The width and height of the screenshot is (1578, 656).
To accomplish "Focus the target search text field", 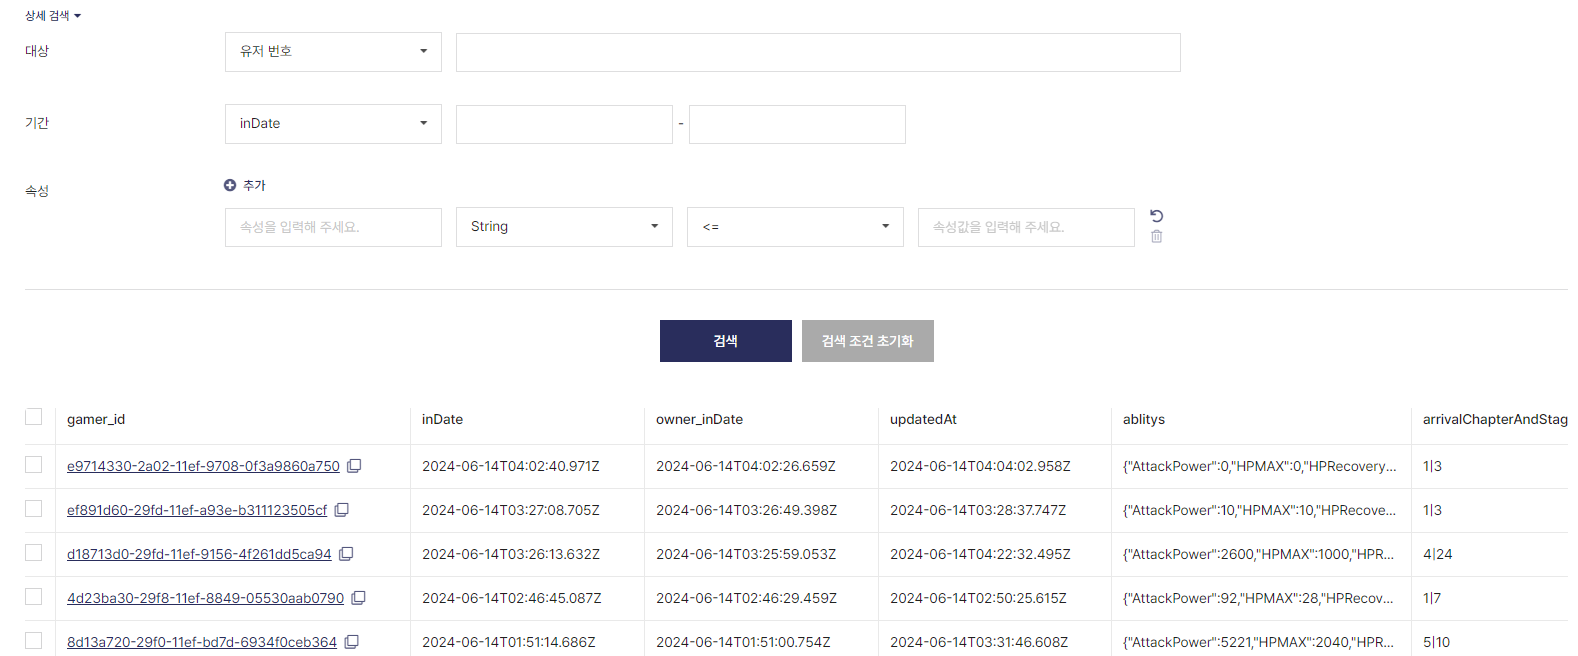I will [818, 52].
